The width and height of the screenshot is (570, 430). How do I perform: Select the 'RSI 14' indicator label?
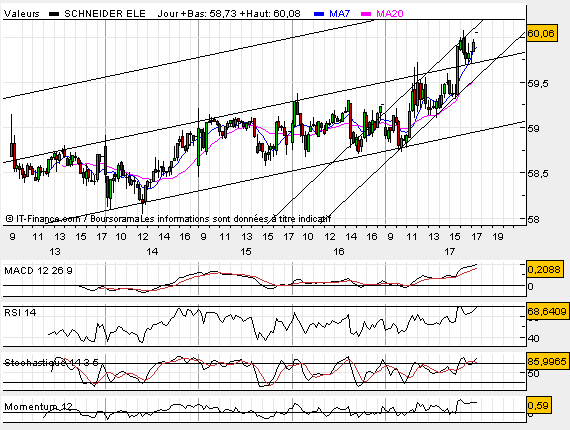(x=20, y=313)
